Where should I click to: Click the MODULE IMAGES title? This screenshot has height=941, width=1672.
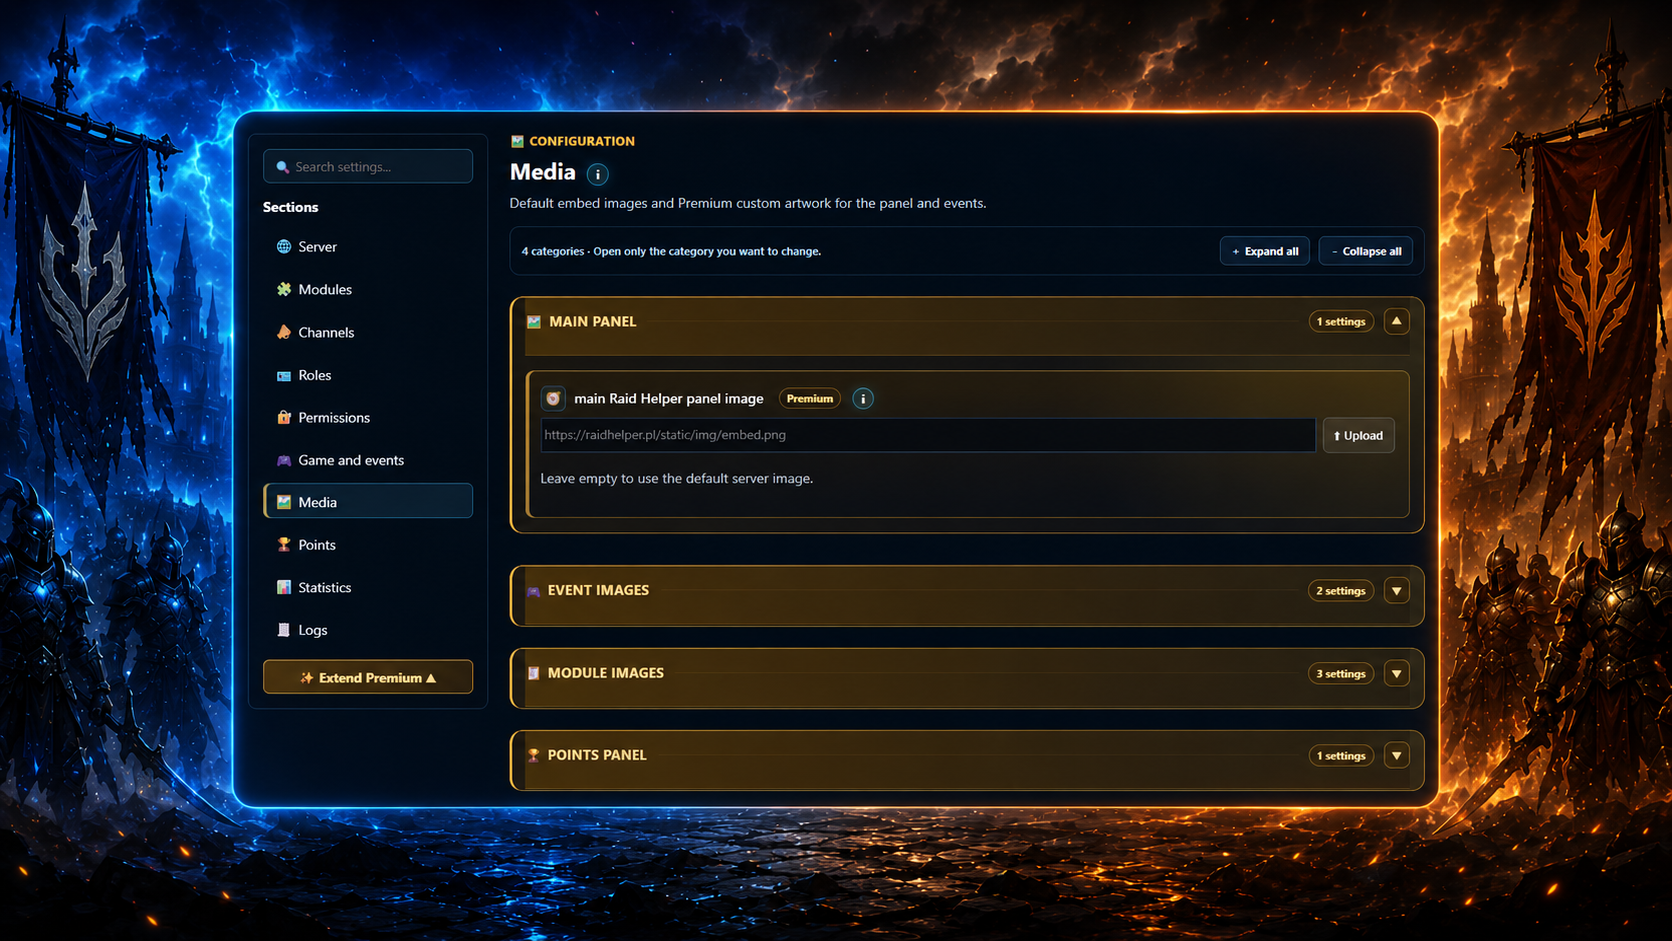pyautogui.click(x=606, y=673)
